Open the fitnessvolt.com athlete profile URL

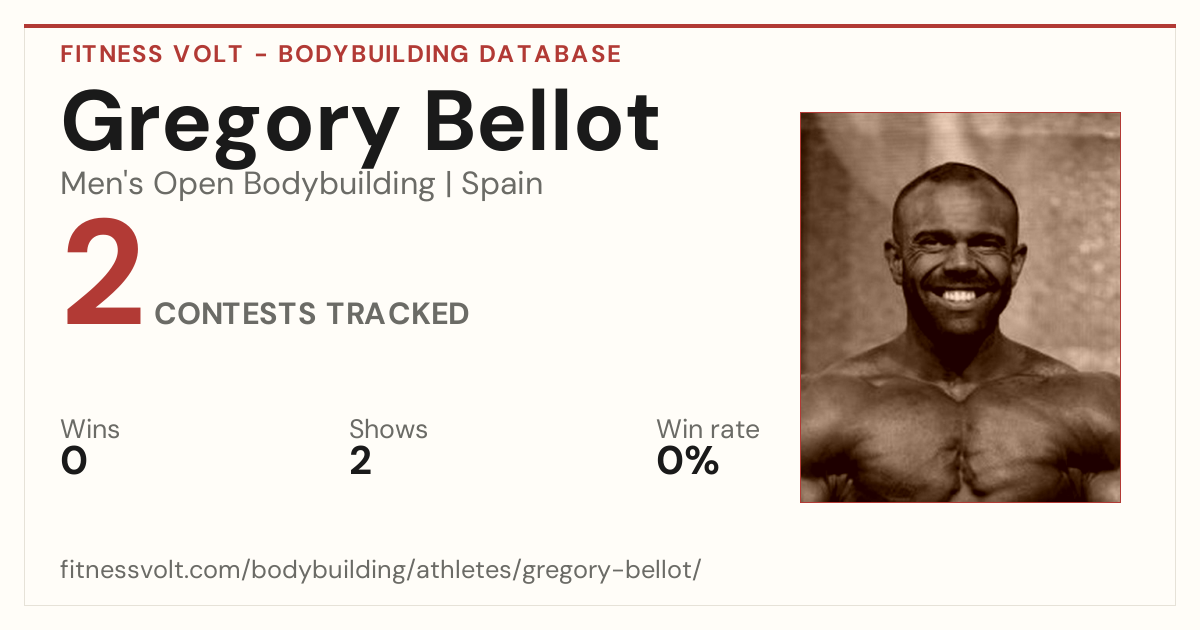click(381, 571)
